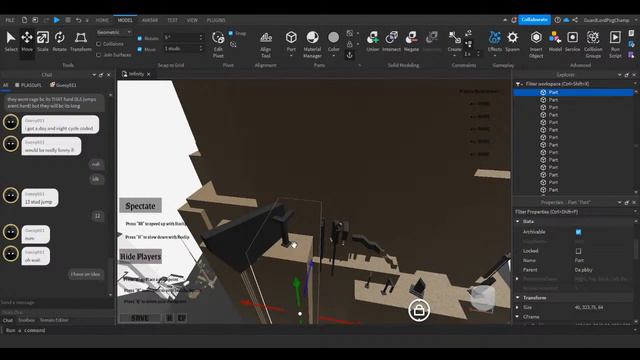Insert a new Part
Screen dimensions: 640x360
point(291,41)
